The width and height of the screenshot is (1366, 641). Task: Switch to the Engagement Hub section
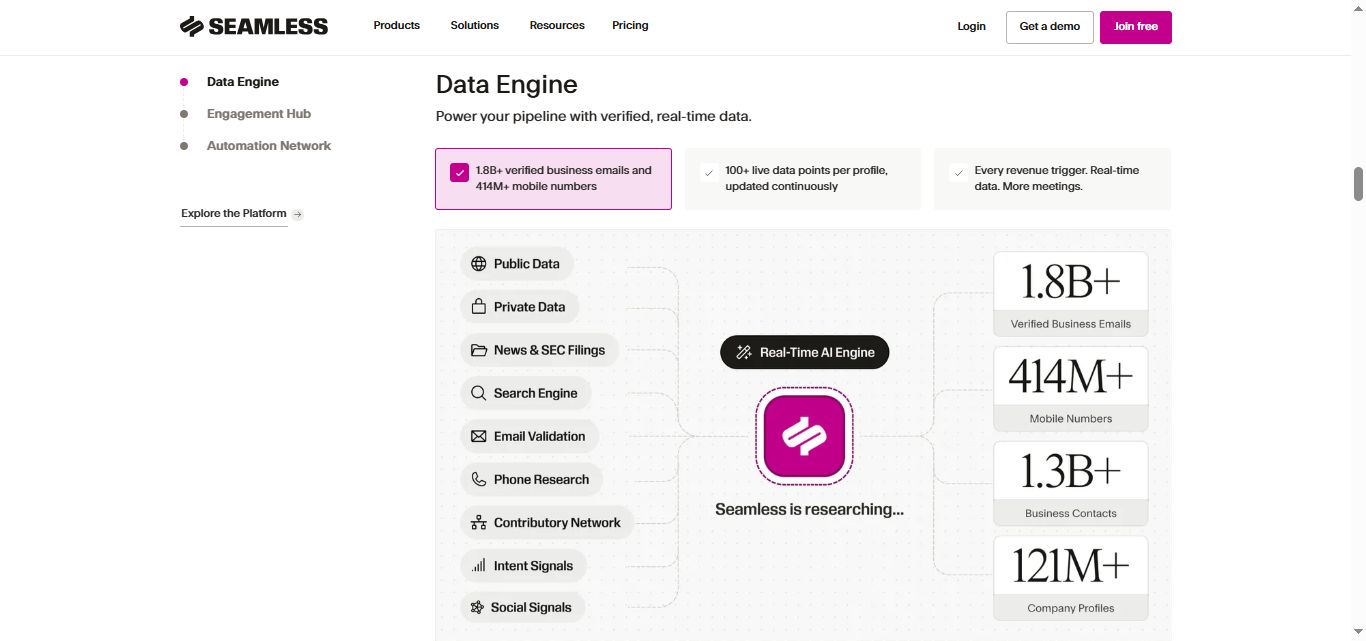[x=258, y=113]
